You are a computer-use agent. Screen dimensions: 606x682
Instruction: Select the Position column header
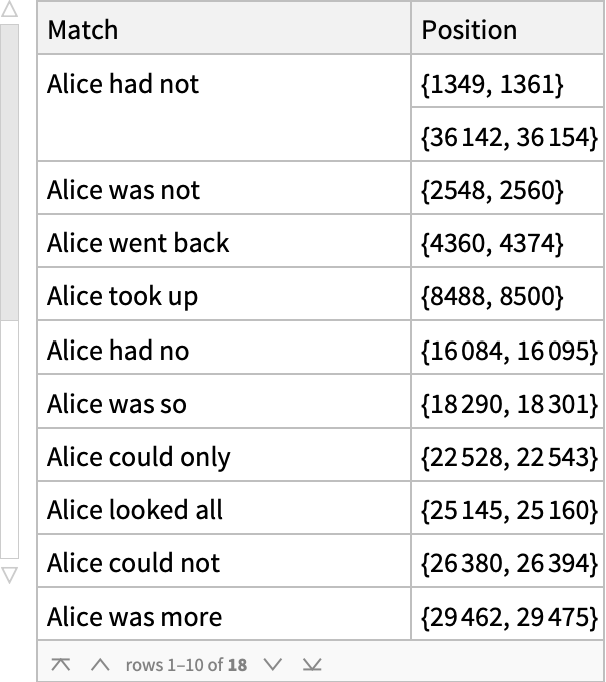click(x=469, y=30)
